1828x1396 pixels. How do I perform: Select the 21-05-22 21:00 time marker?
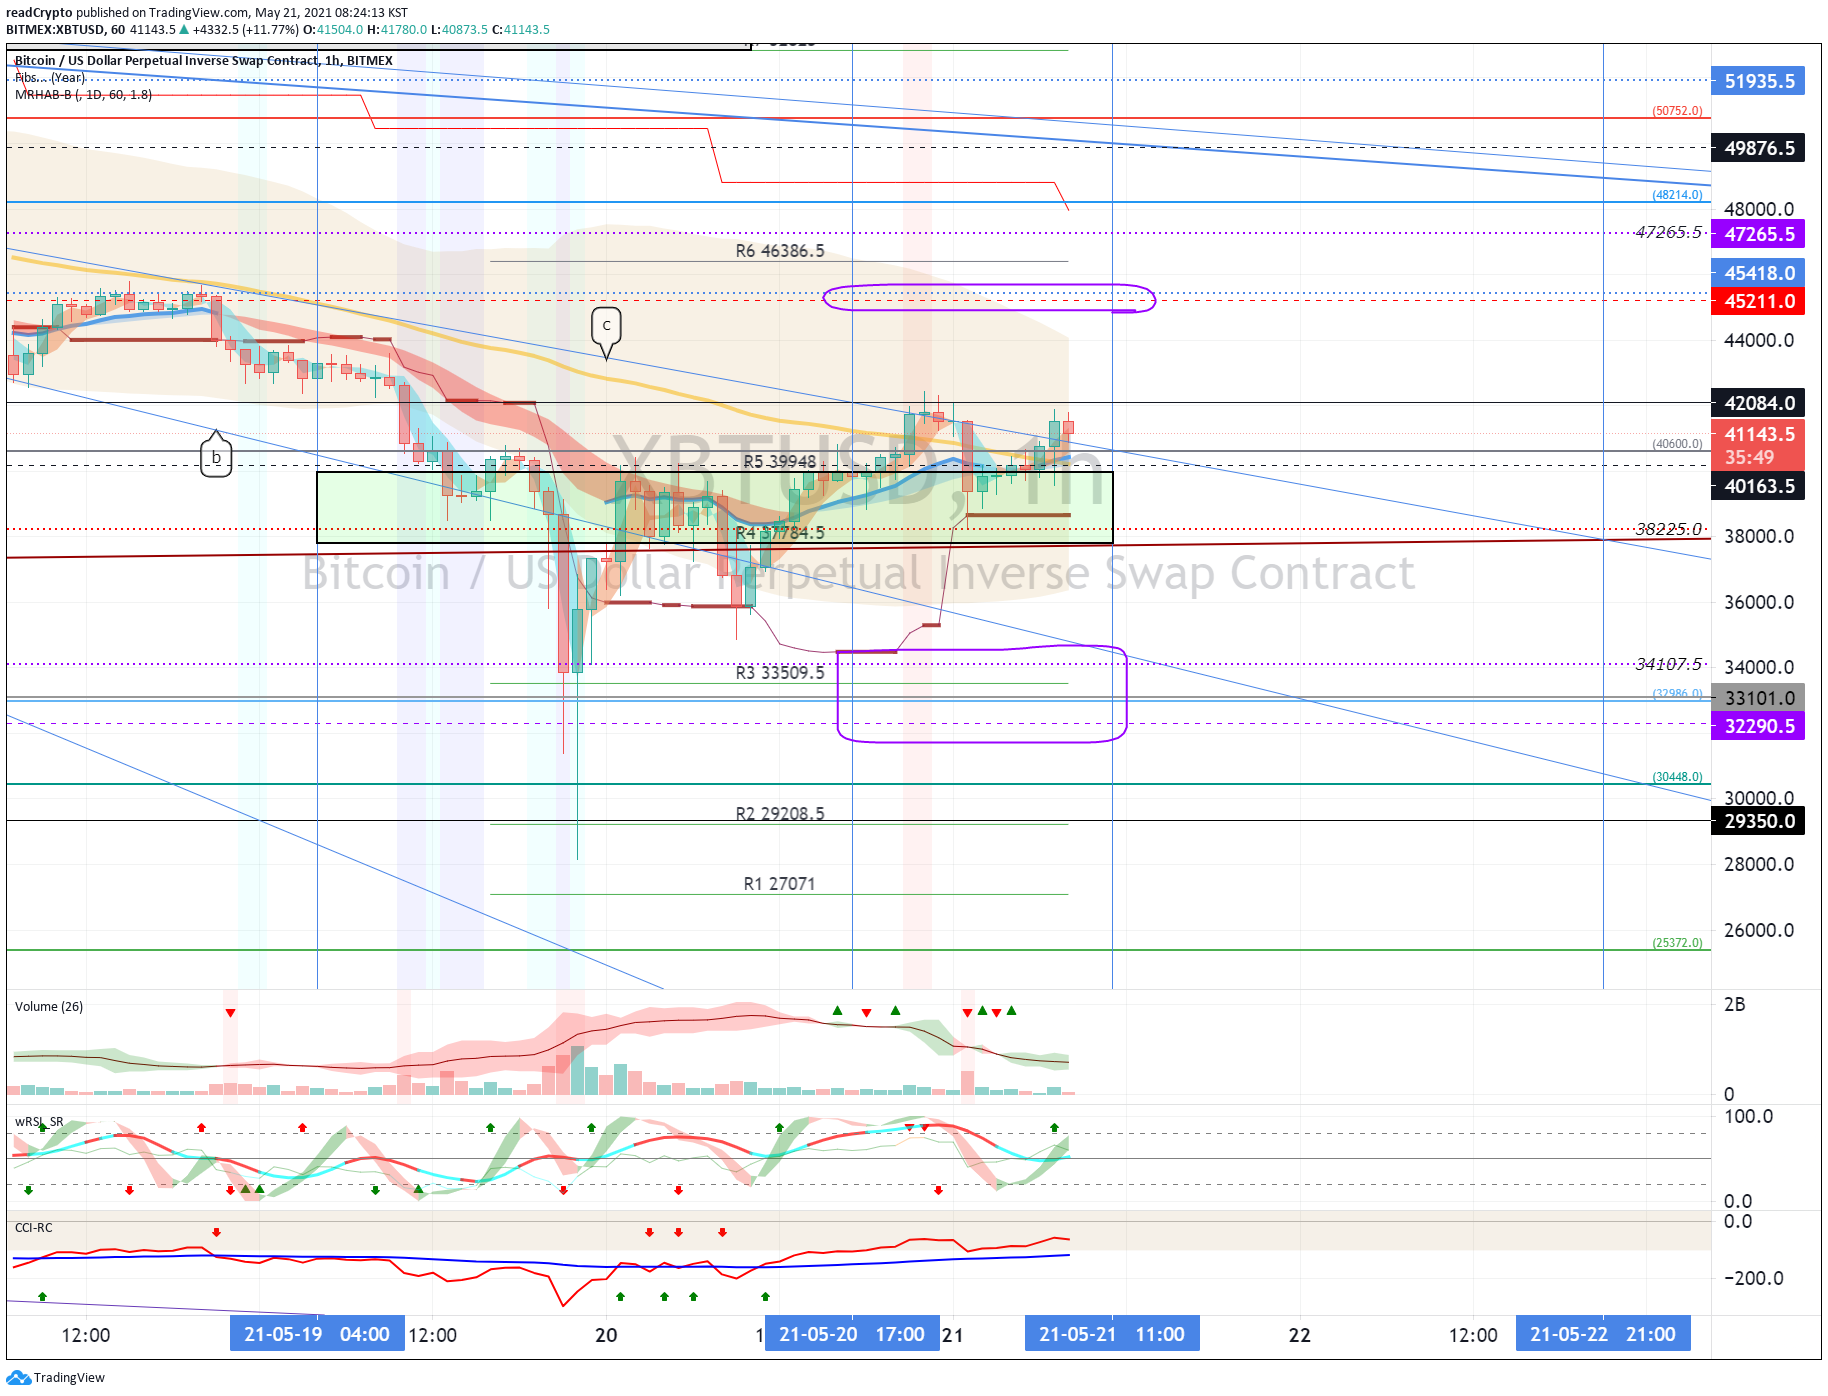pyautogui.click(x=1603, y=1334)
